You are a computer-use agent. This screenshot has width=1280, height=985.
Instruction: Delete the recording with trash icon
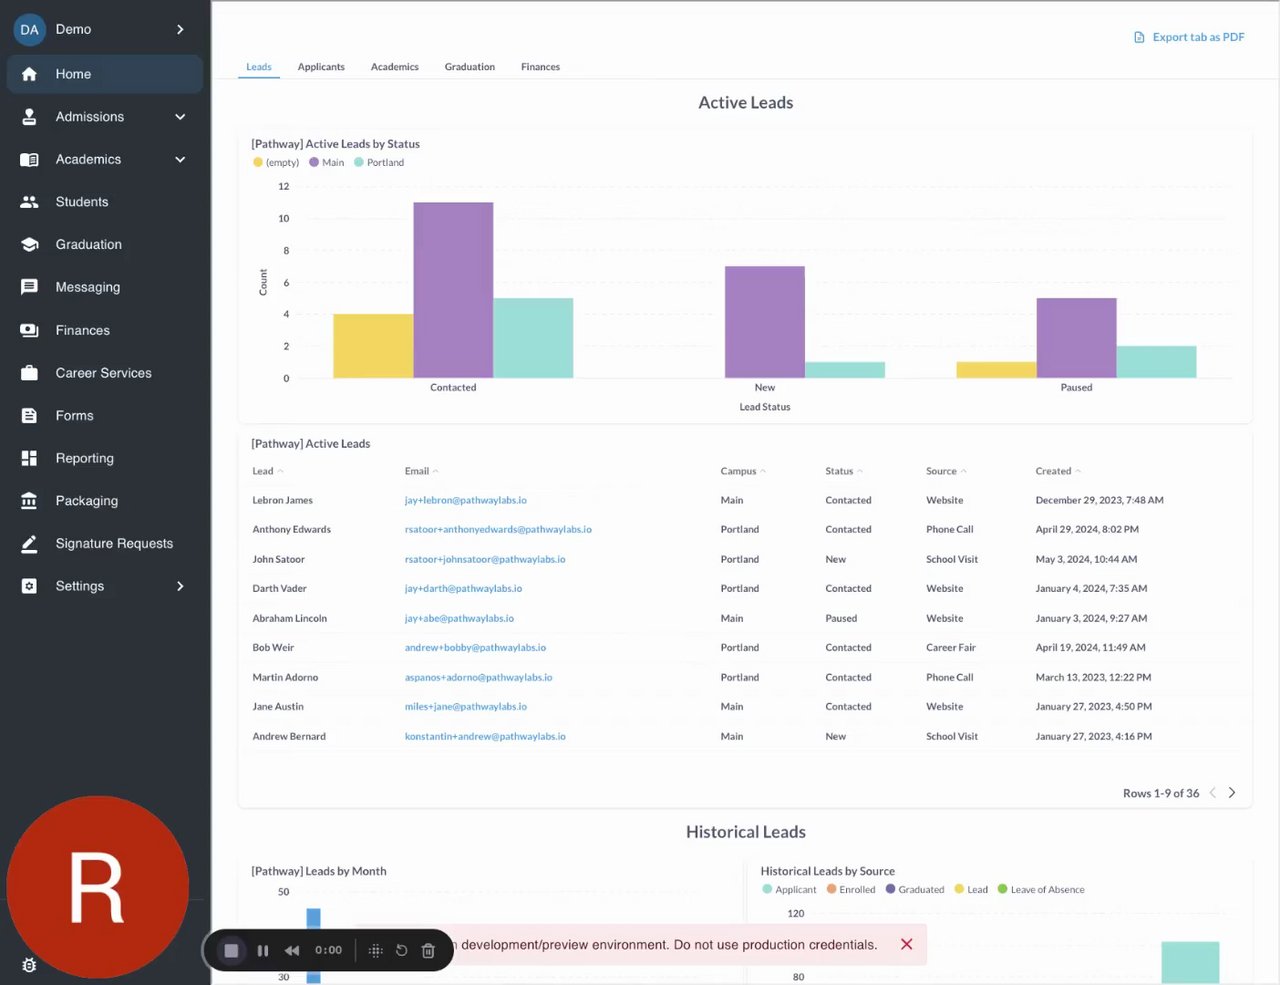[x=428, y=951]
